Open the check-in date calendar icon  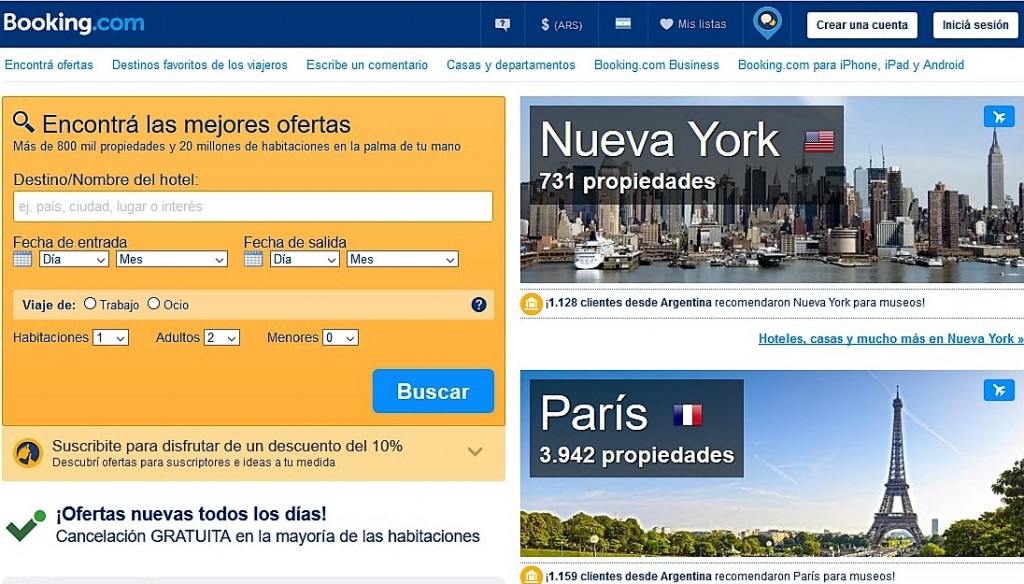tap(23, 259)
